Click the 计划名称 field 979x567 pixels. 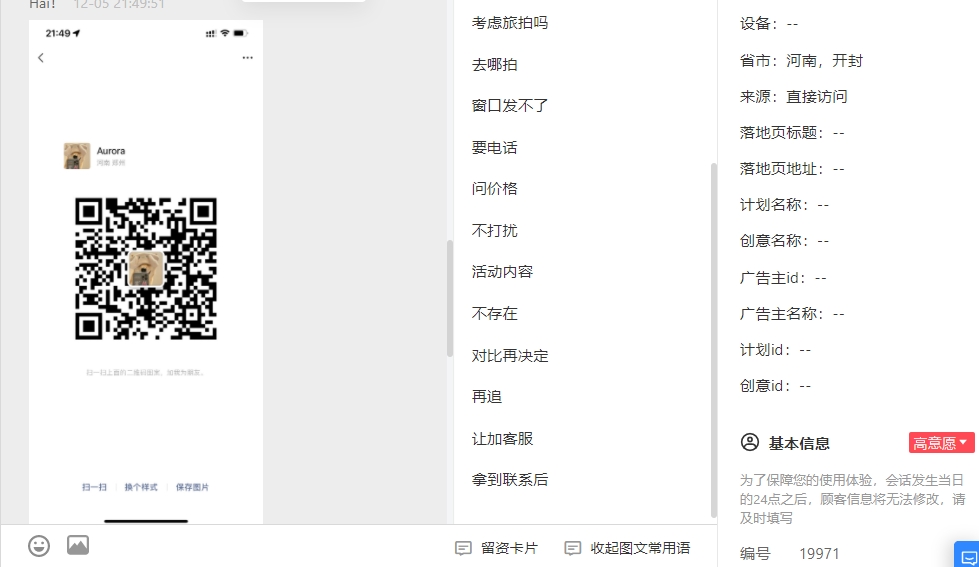tap(785, 205)
